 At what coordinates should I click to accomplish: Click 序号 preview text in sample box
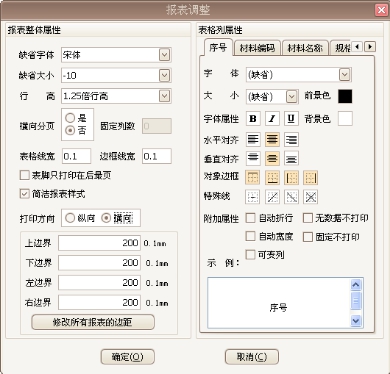pos(278,307)
